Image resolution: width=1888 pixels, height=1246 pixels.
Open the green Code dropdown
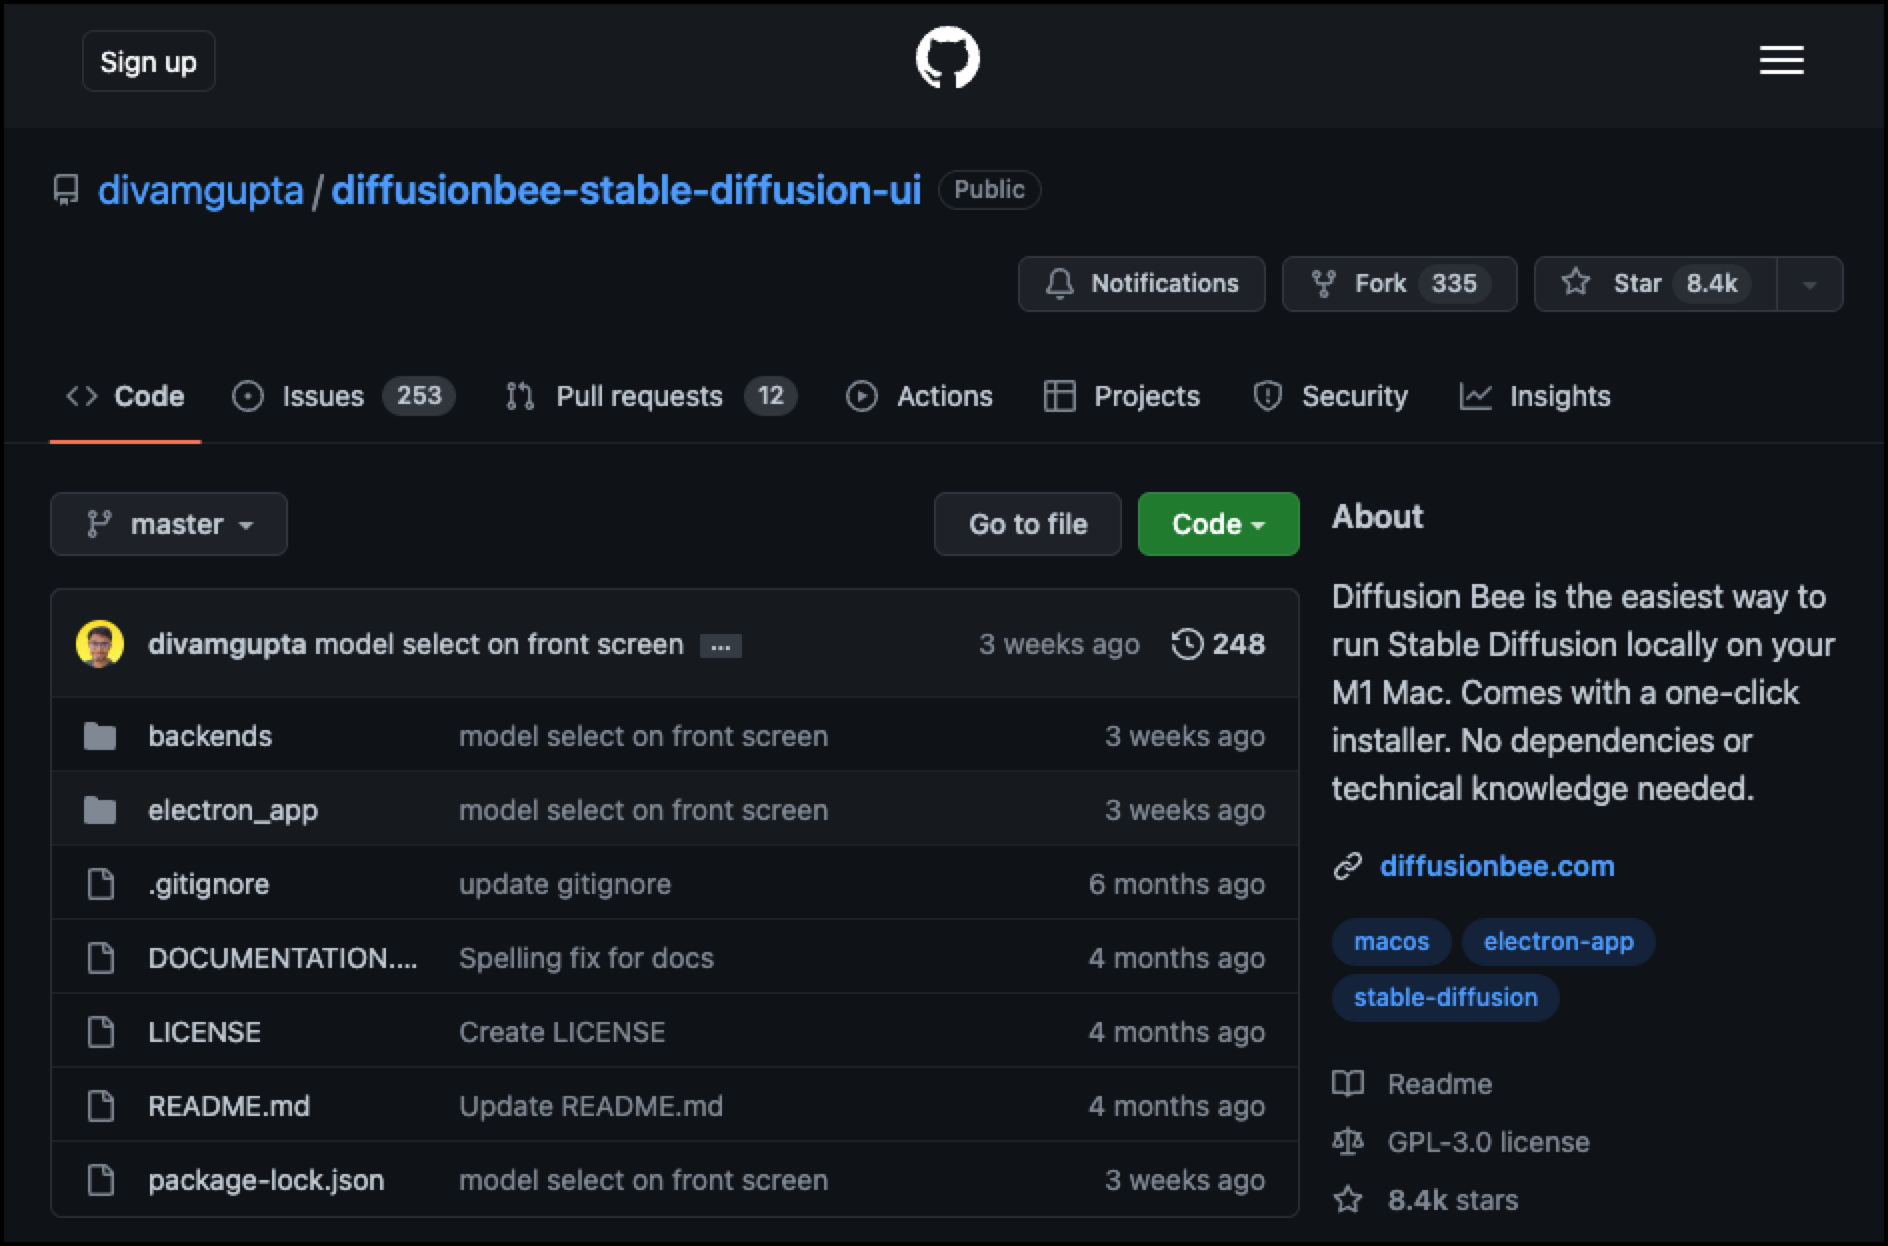click(1217, 523)
